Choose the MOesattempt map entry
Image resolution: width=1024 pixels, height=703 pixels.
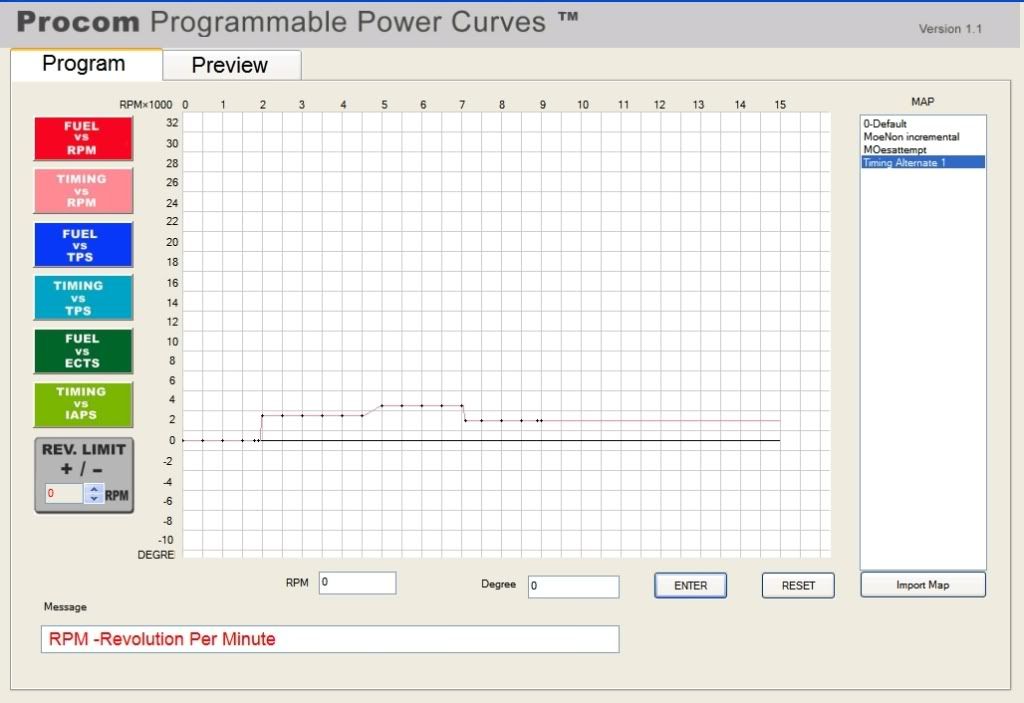[895, 150]
